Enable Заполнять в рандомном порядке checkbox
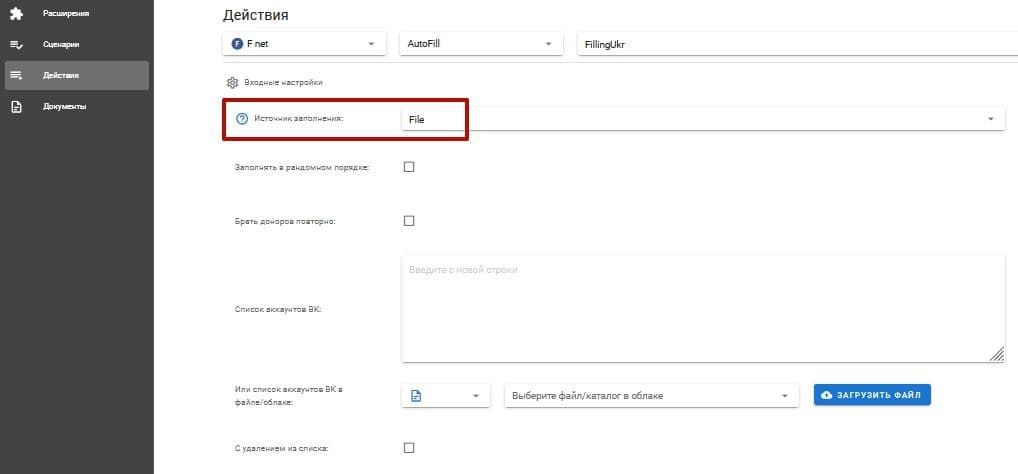The image size is (1018, 474). coord(409,167)
